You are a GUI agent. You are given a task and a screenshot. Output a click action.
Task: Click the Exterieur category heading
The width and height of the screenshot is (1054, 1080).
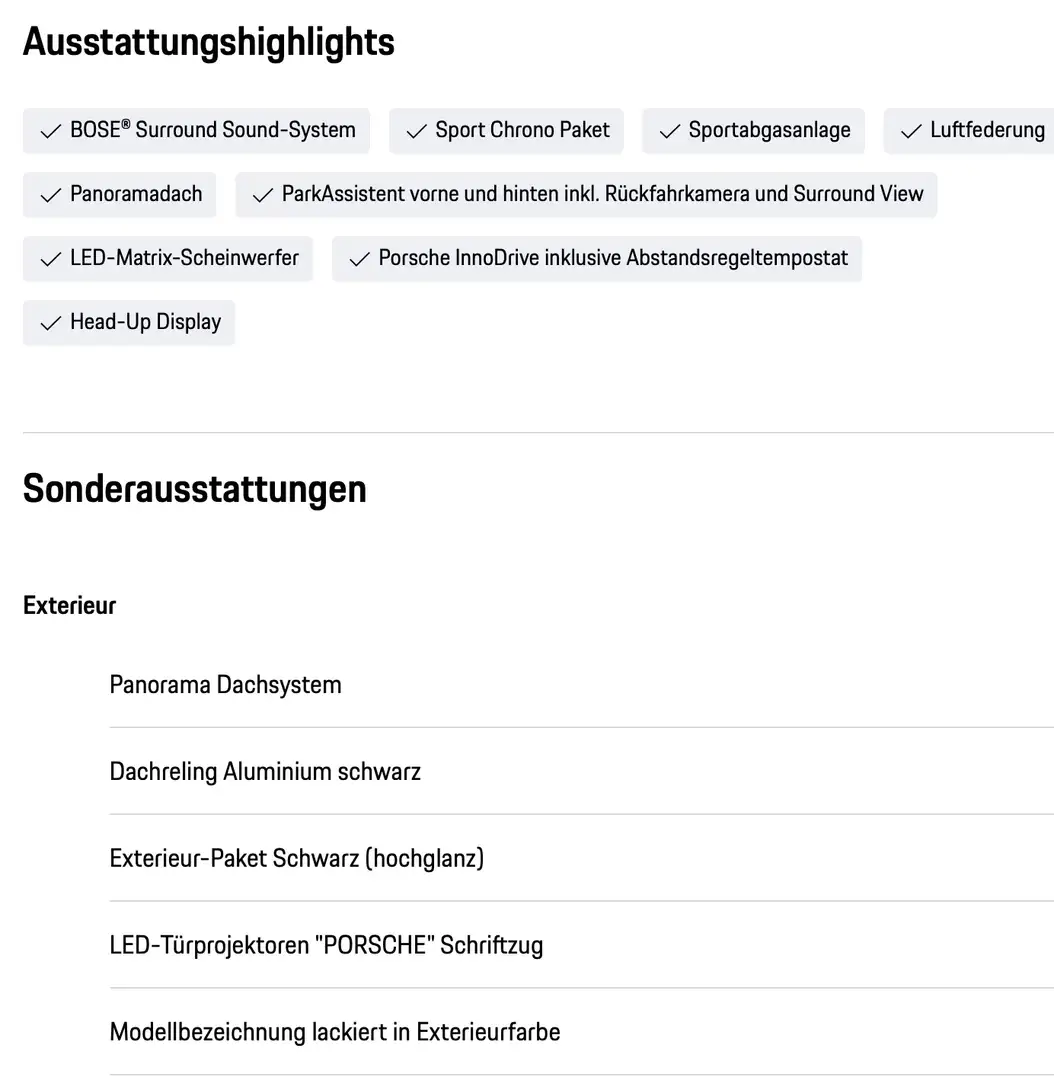(x=70, y=606)
